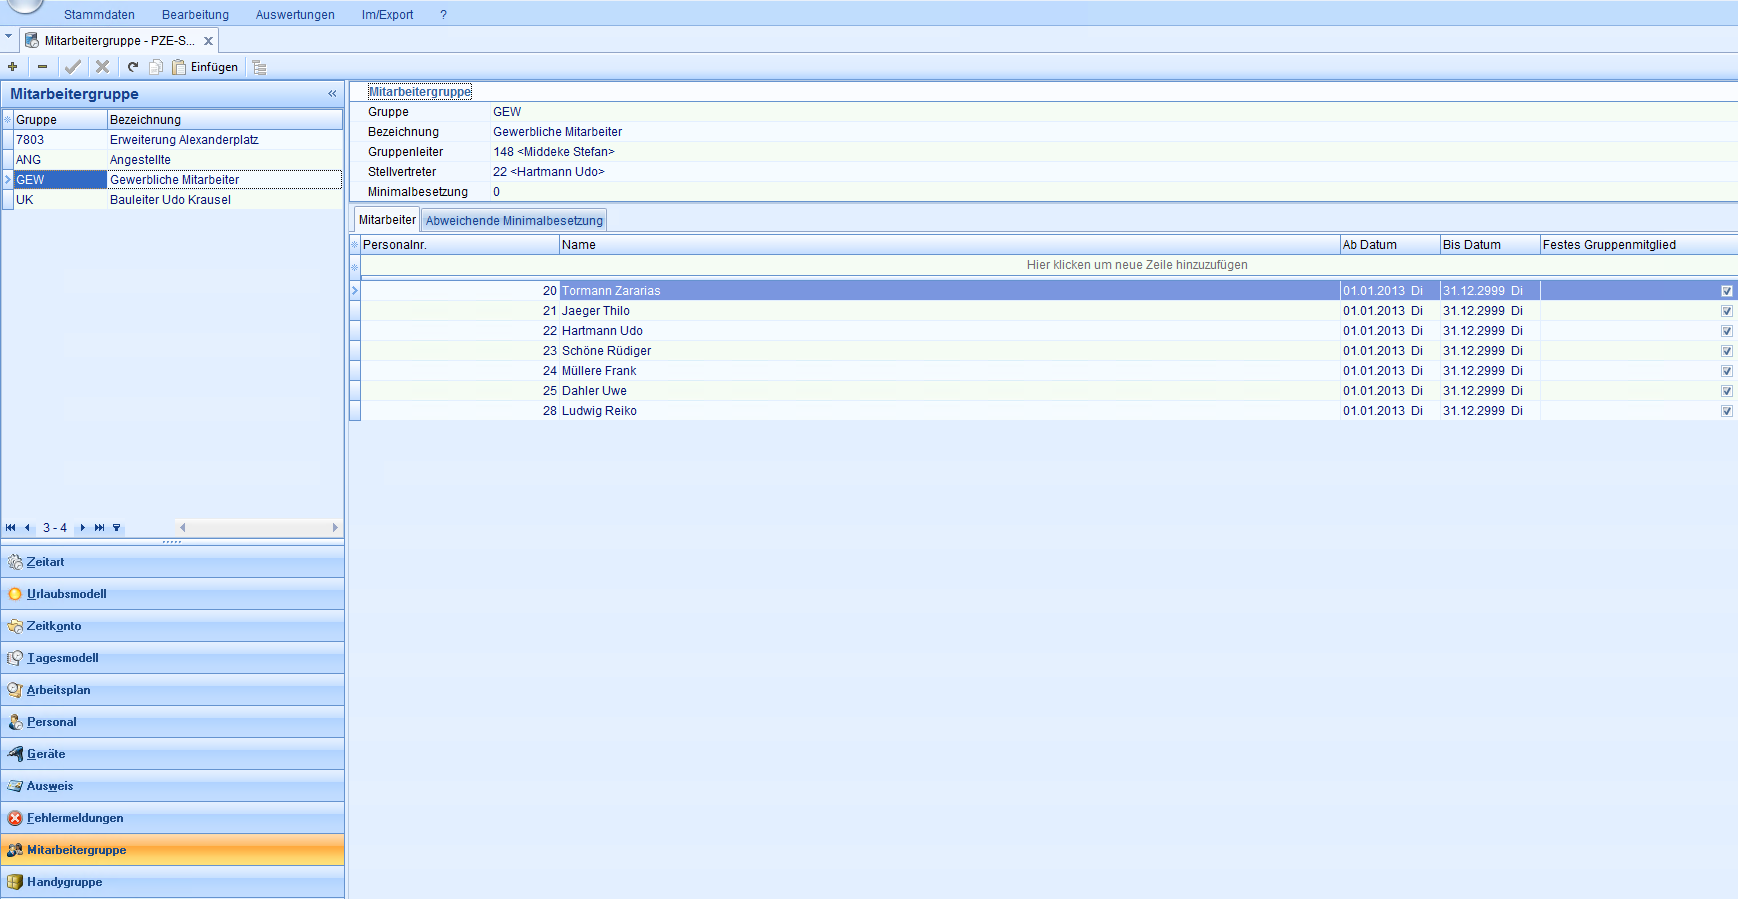This screenshot has width=1738, height=899.
Task: Click the minus icon to delete record
Action: pyautogui.click(x=42, y=67)
